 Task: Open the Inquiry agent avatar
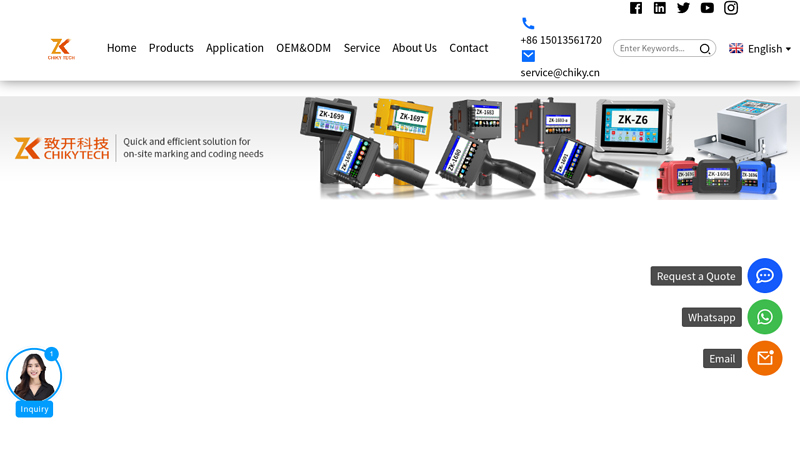coord(34,376)
